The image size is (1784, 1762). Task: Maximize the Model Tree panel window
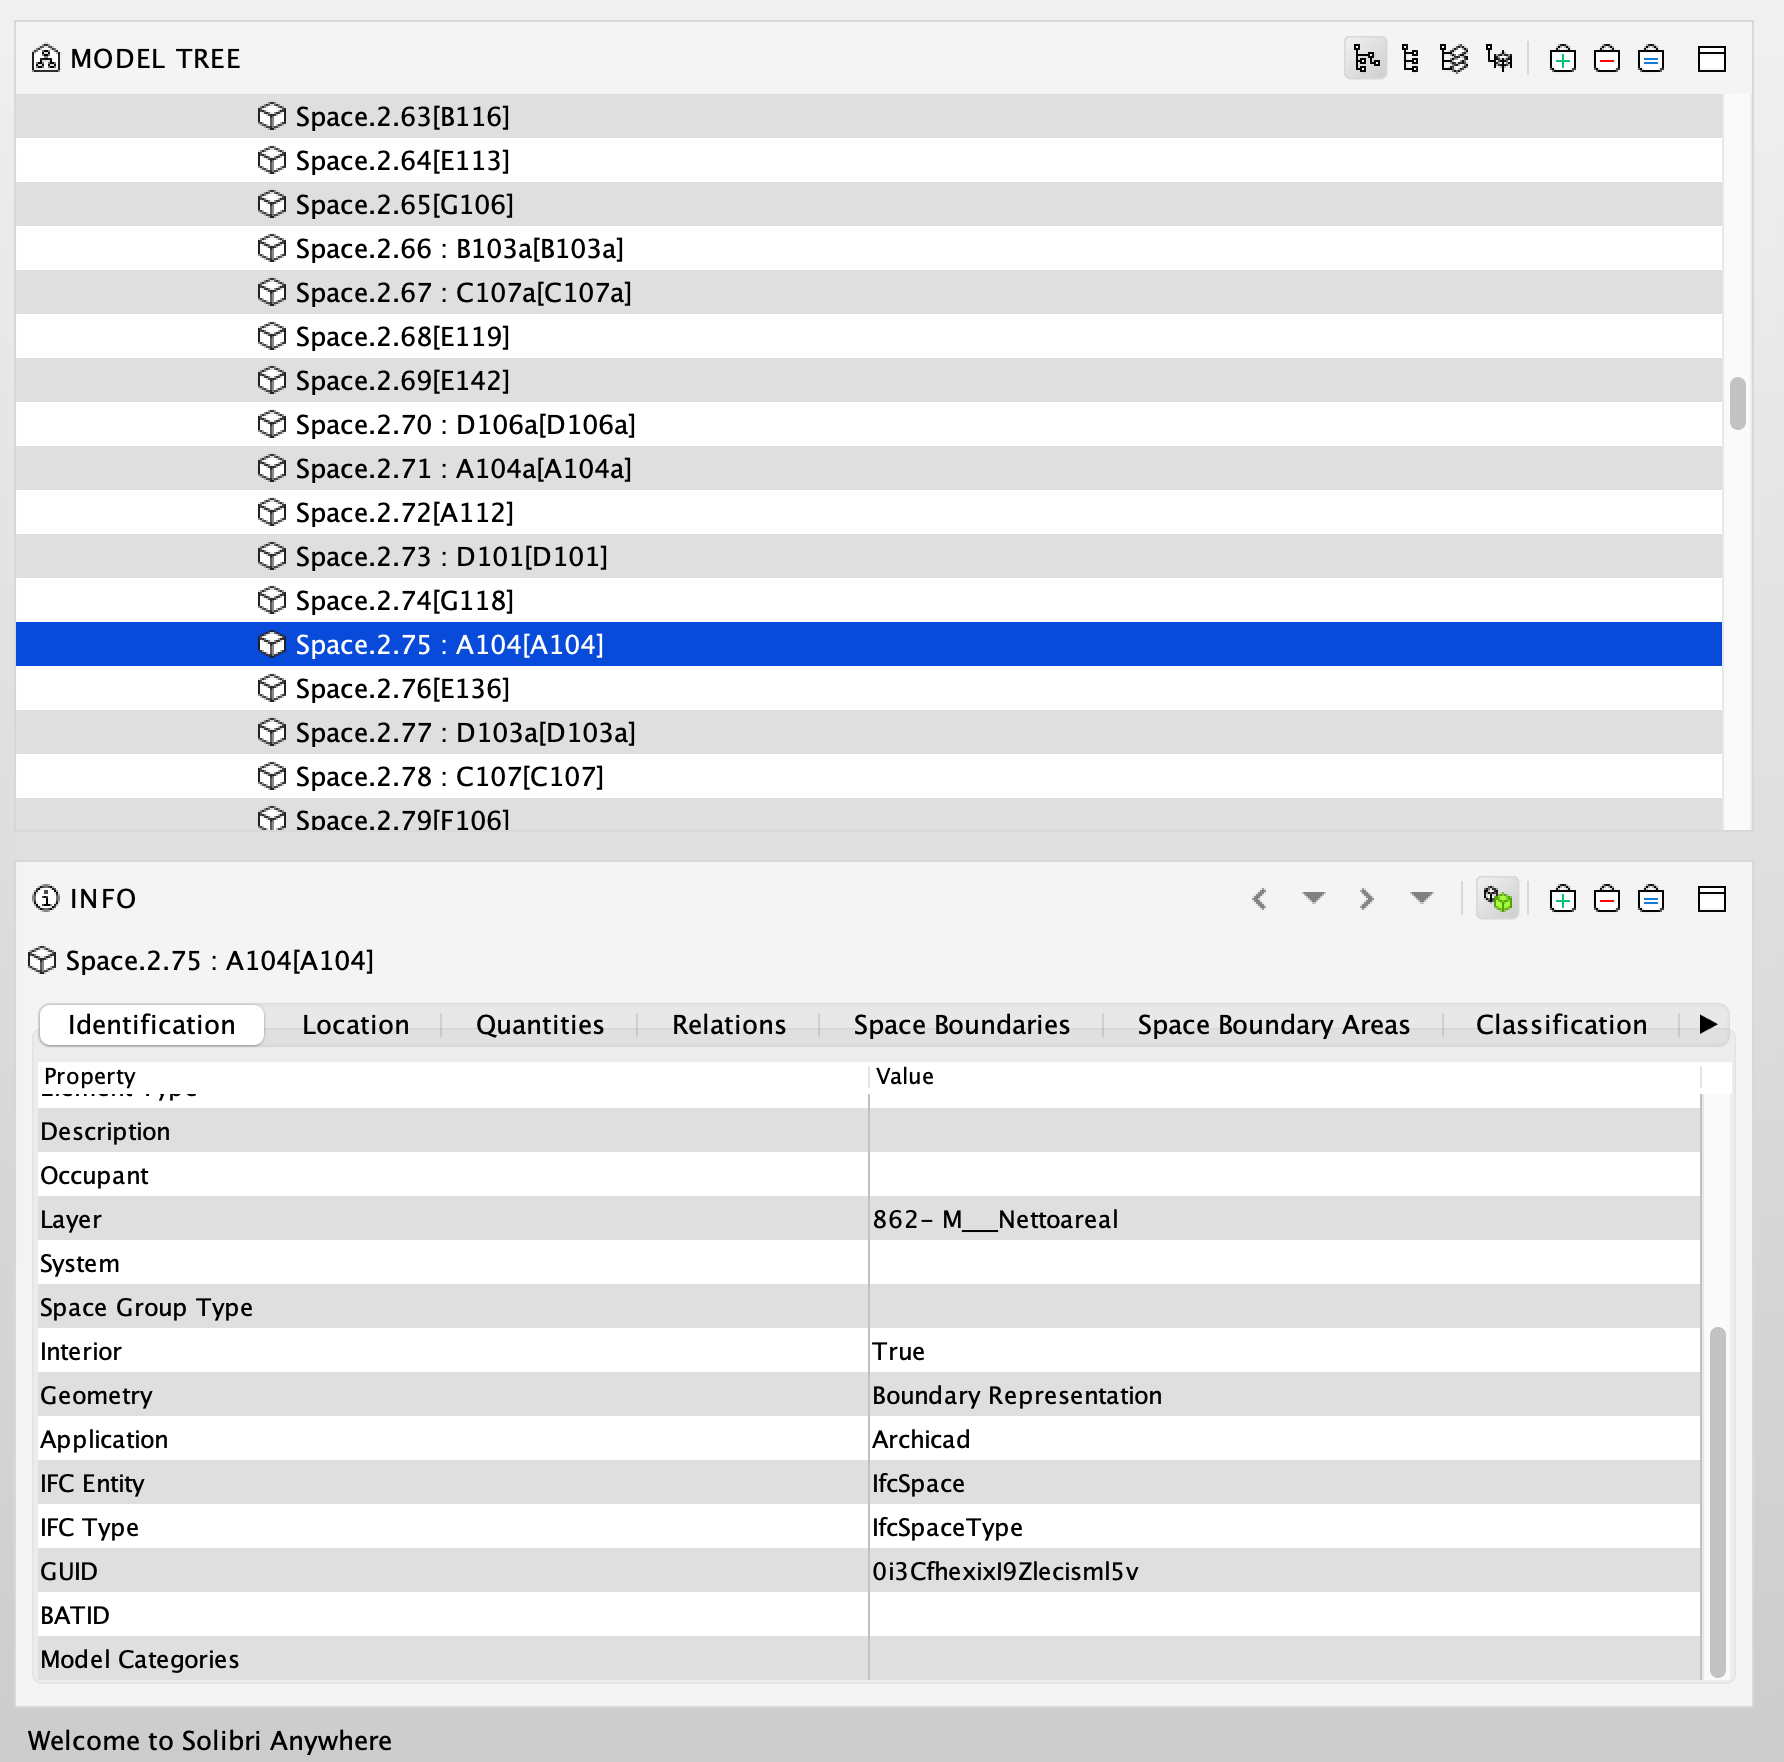[x=1711, y=59]
